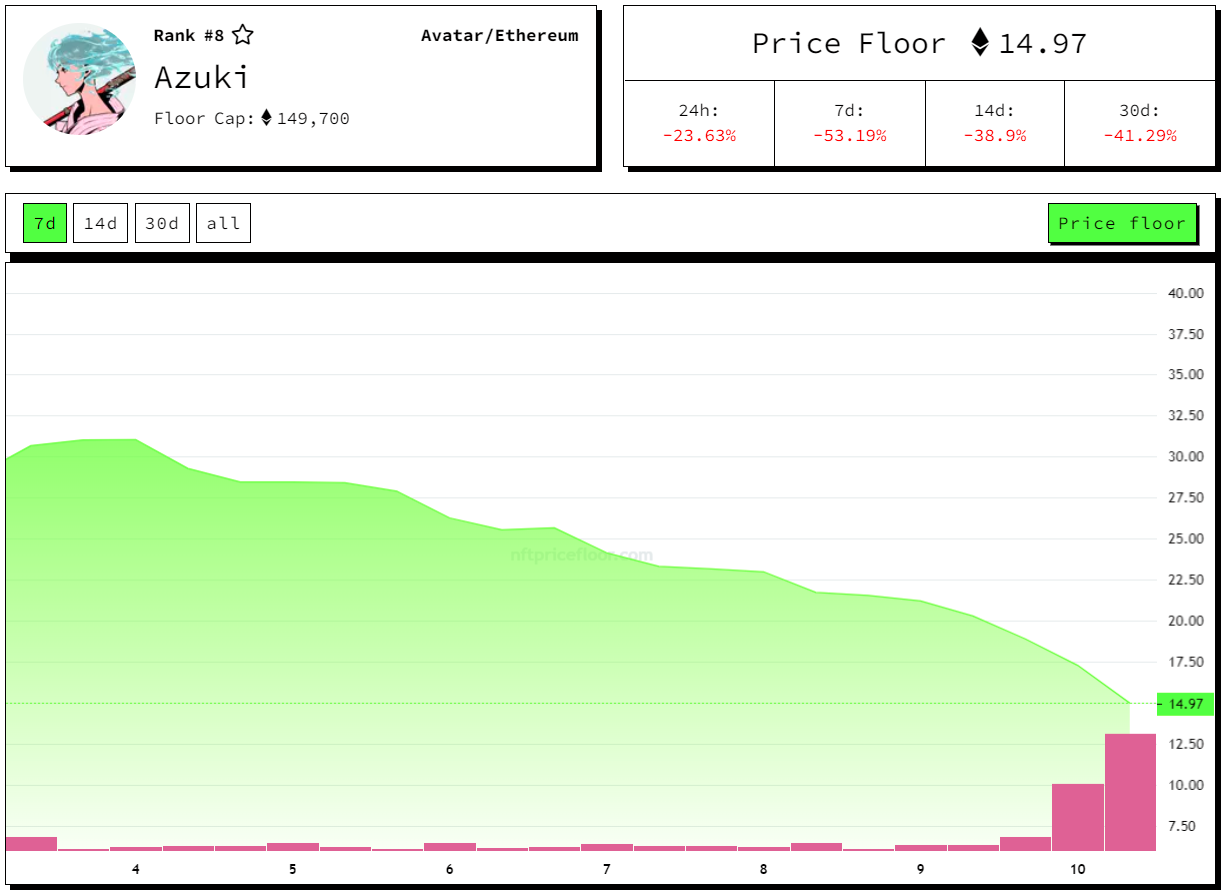Click the Ethereum icon in Price Floor header
The height and width of the screenshot is (895, 1225).
(x=980, y=42)
